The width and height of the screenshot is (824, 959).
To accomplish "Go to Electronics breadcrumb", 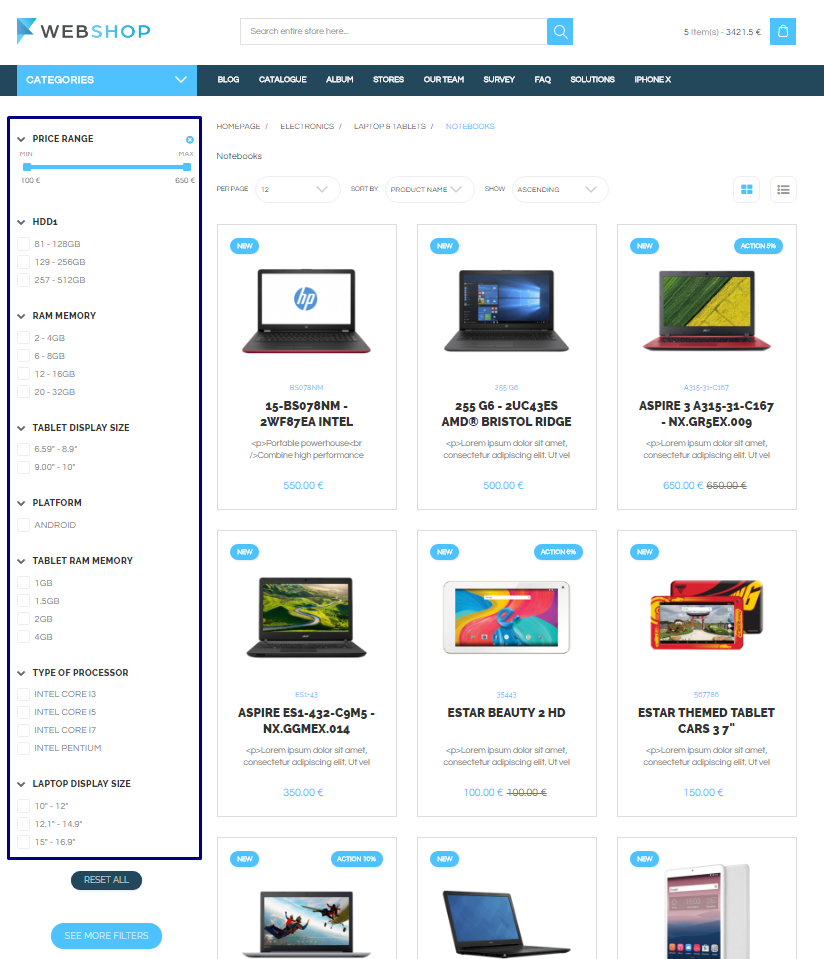I will pos(307,126).
